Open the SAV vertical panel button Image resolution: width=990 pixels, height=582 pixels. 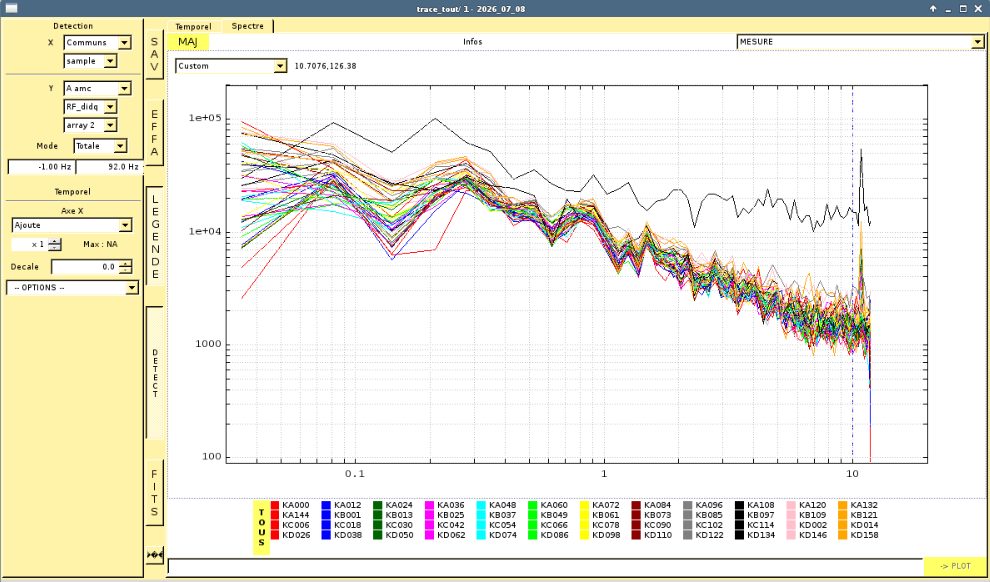(155, 54)
